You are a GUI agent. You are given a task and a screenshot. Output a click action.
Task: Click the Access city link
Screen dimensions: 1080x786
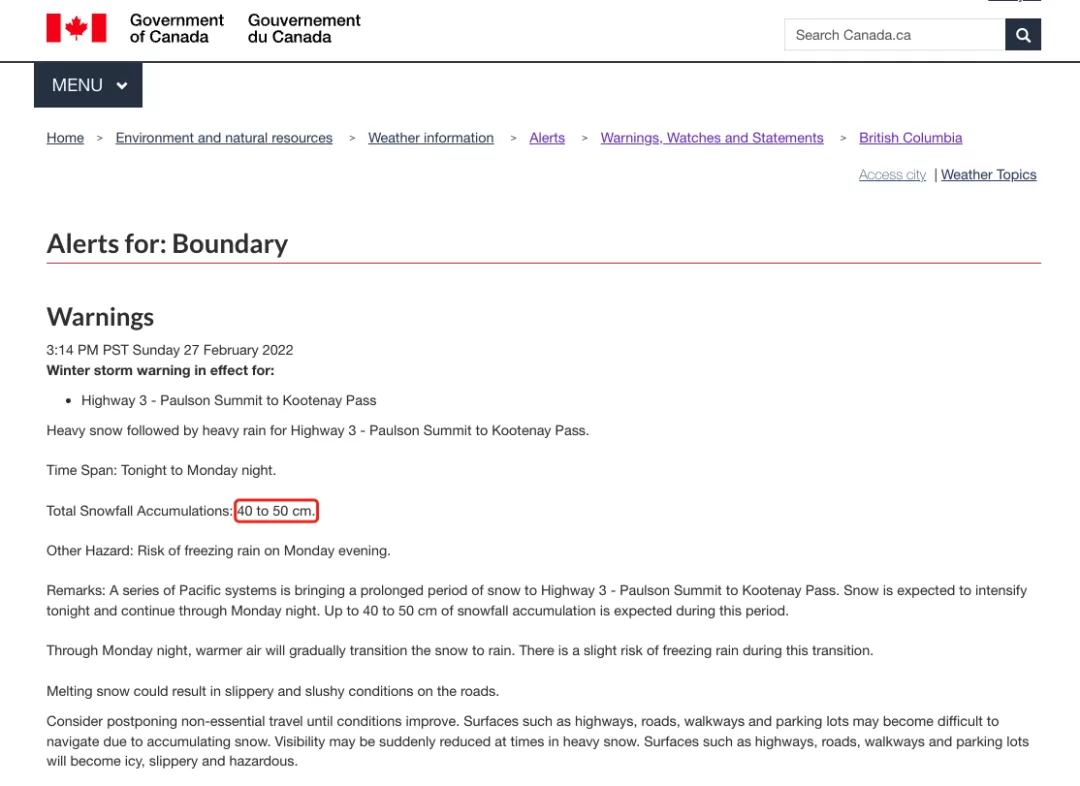click(x=892, y=175)
